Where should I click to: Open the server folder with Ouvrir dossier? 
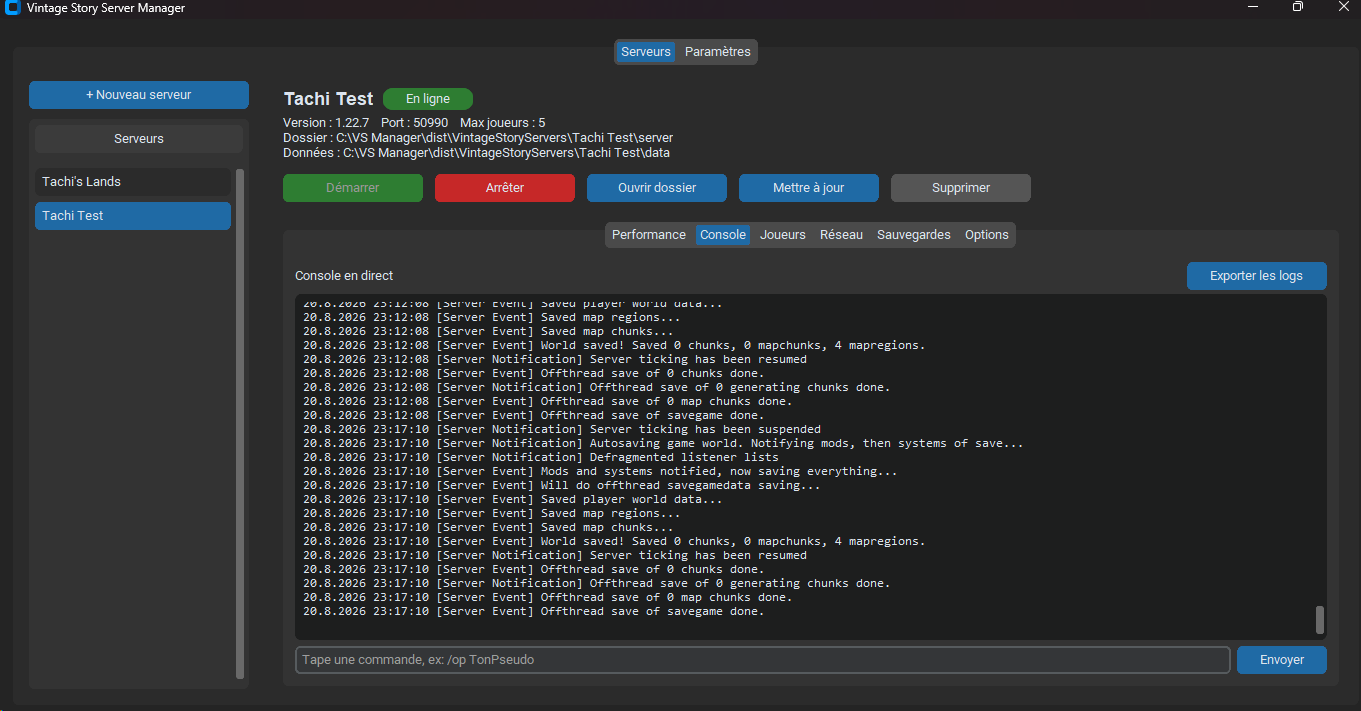point(657,188)
